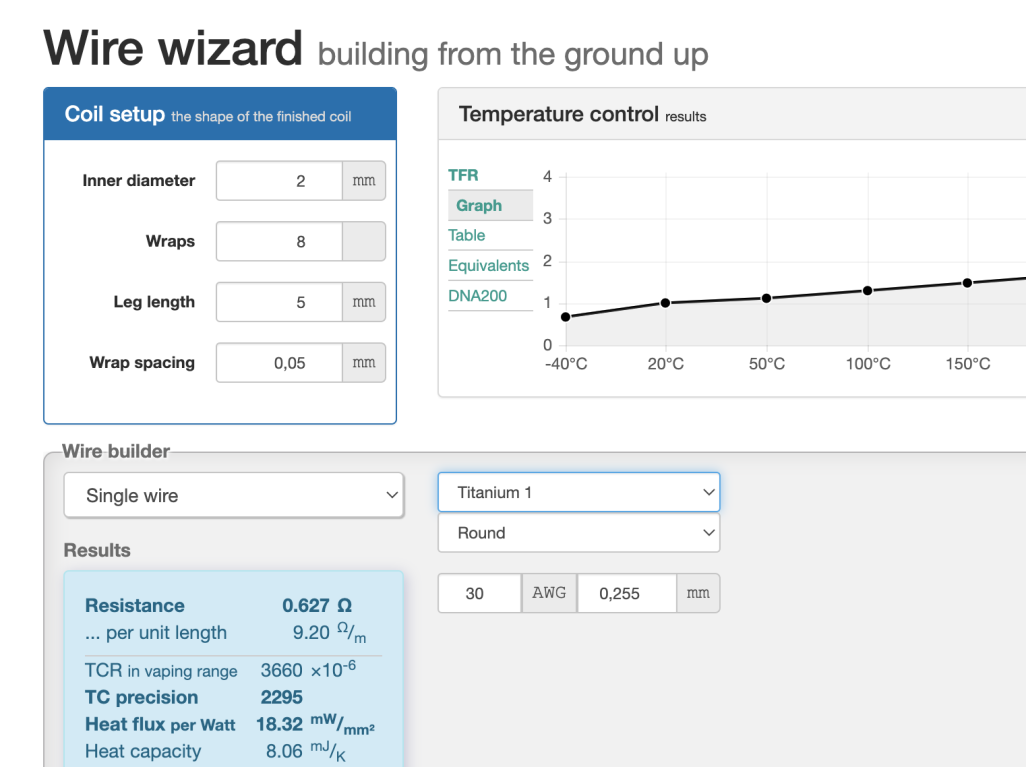Click the 150°C data point on graph
1026x767 pixels.
967,283
